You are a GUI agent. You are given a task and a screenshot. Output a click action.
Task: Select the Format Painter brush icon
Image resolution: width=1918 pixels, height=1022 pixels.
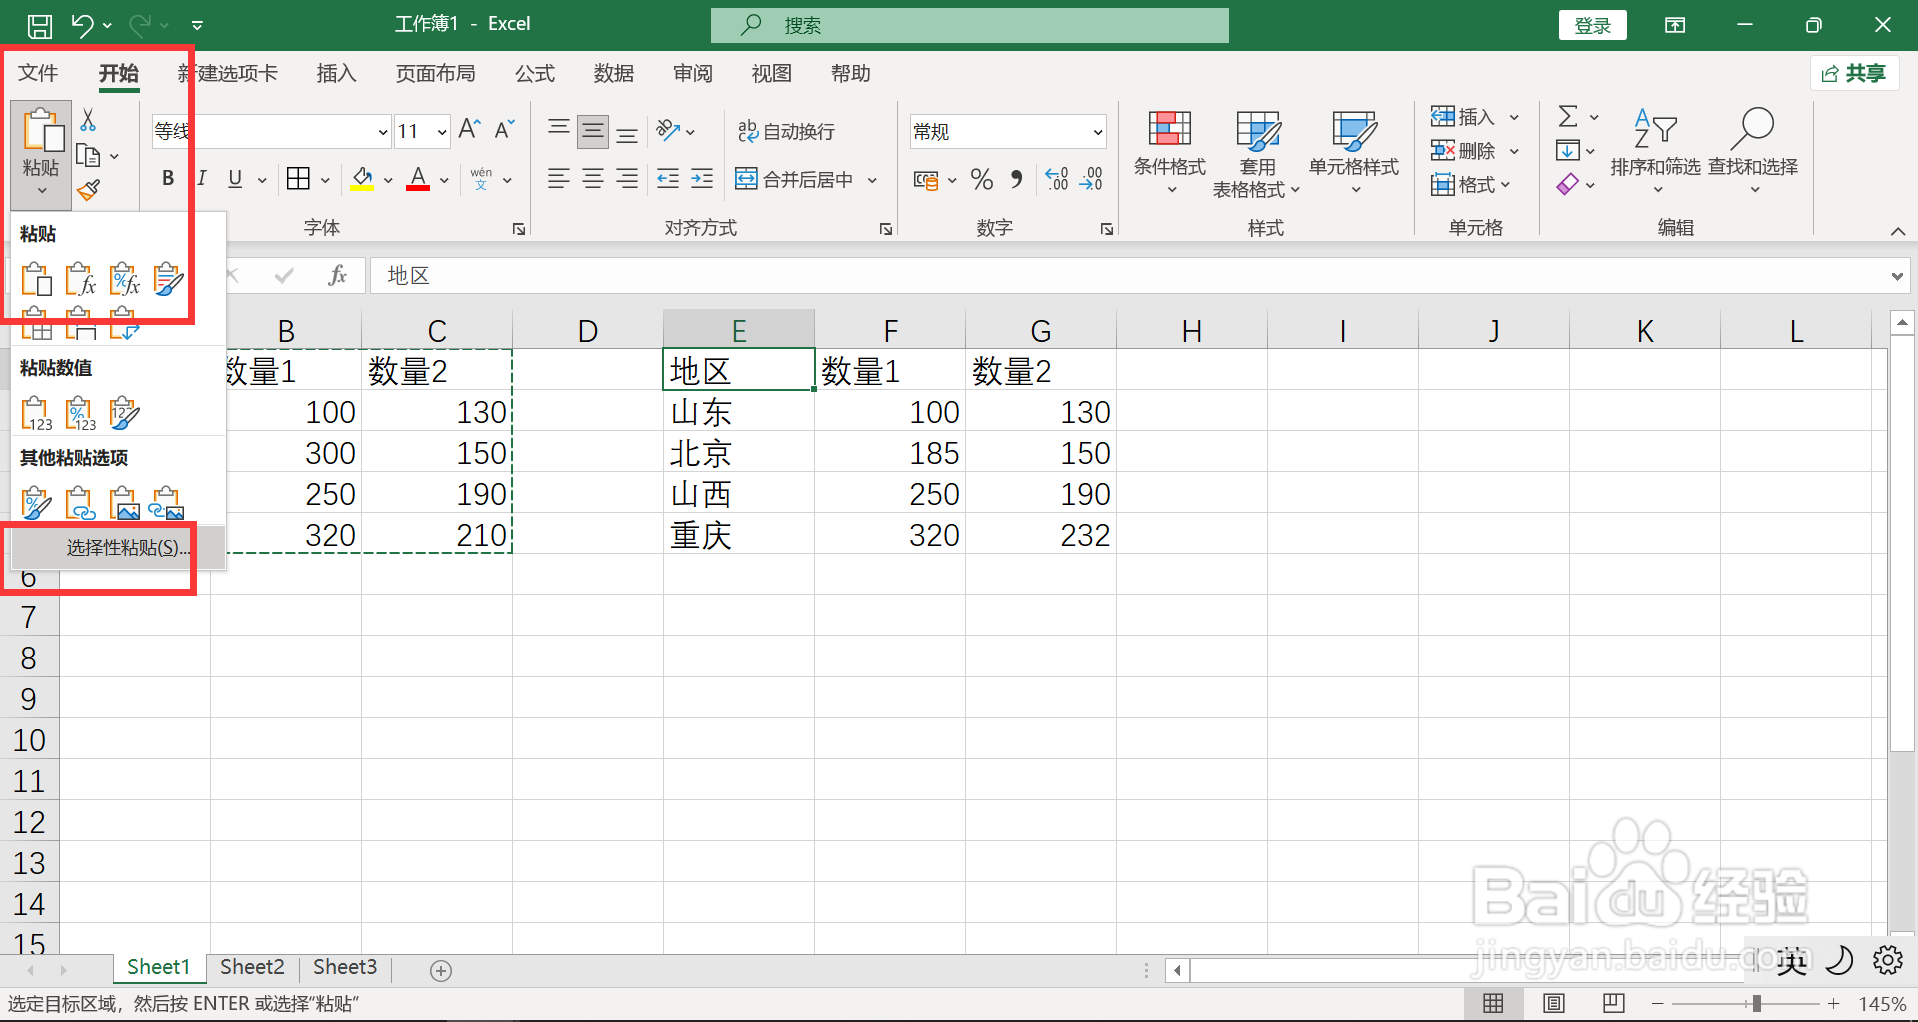pyautogui.click(x=88, y=189)
